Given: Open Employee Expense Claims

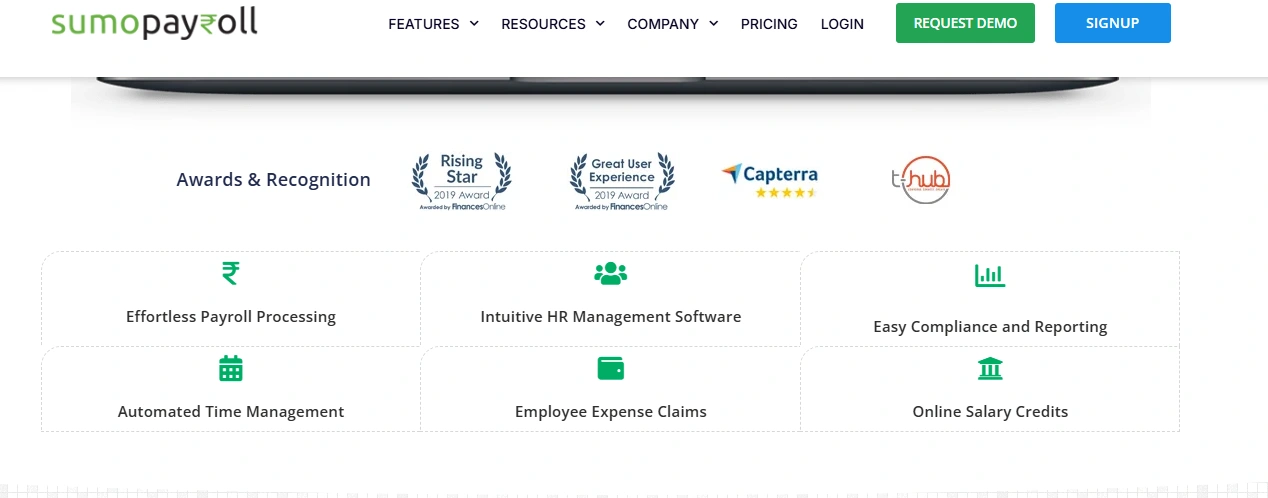Looking at the screenshot, I should pyautogui.click(x=610, y=412).
